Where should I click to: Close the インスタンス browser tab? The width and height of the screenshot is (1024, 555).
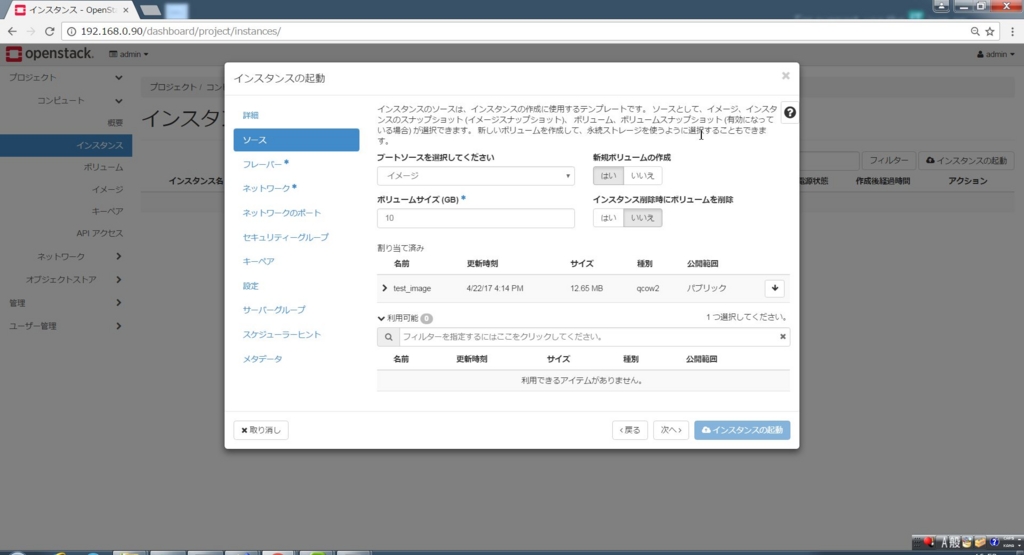tap(125, 10)
